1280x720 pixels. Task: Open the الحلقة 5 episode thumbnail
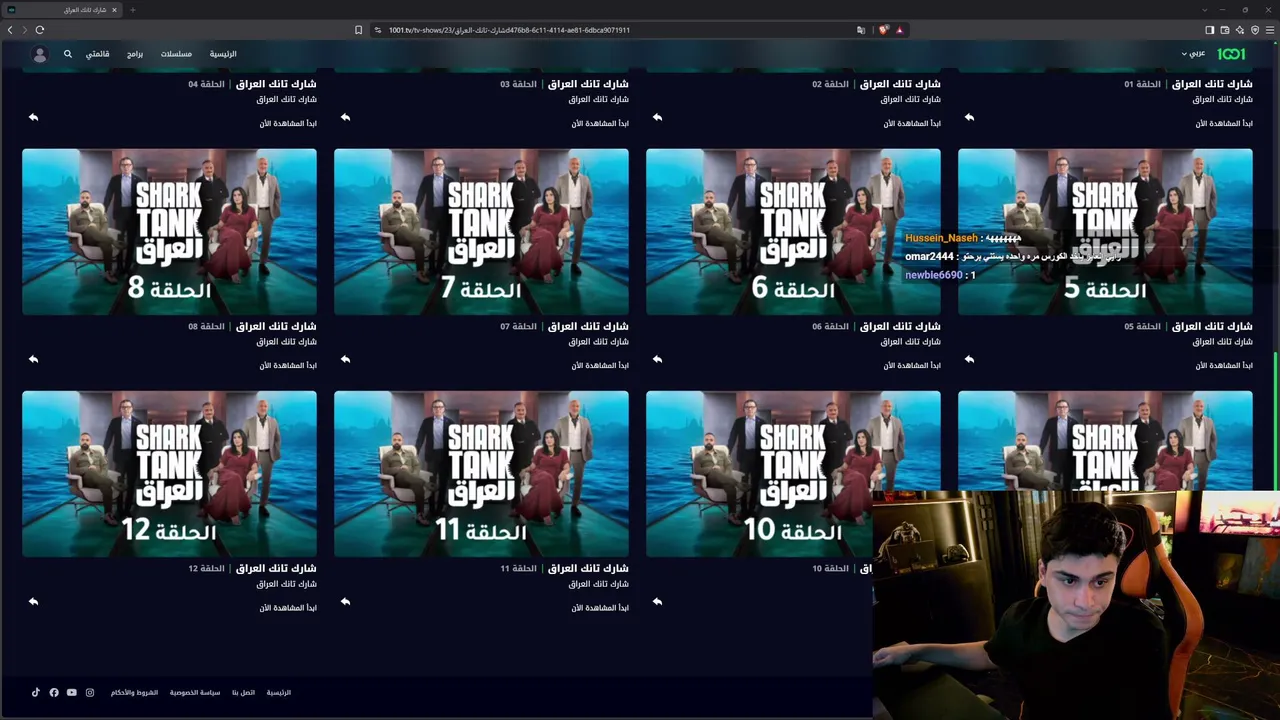point(1105,232)
